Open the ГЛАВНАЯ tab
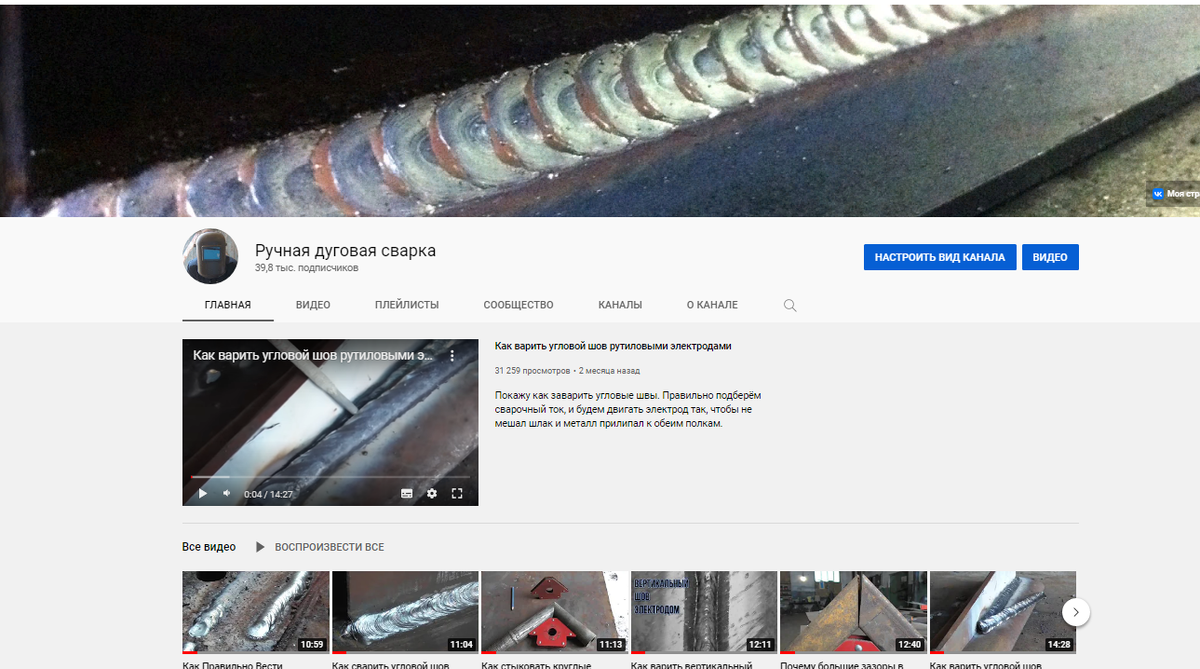The height and width of the screenshot is (669, 1200). click(228, 305)
